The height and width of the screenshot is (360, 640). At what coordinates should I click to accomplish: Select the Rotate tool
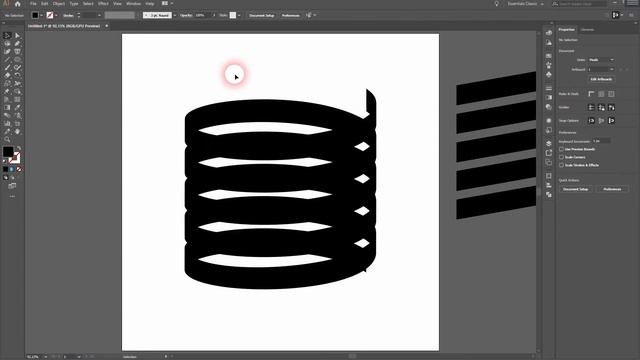pyautogui.click(x=17, y=76)
